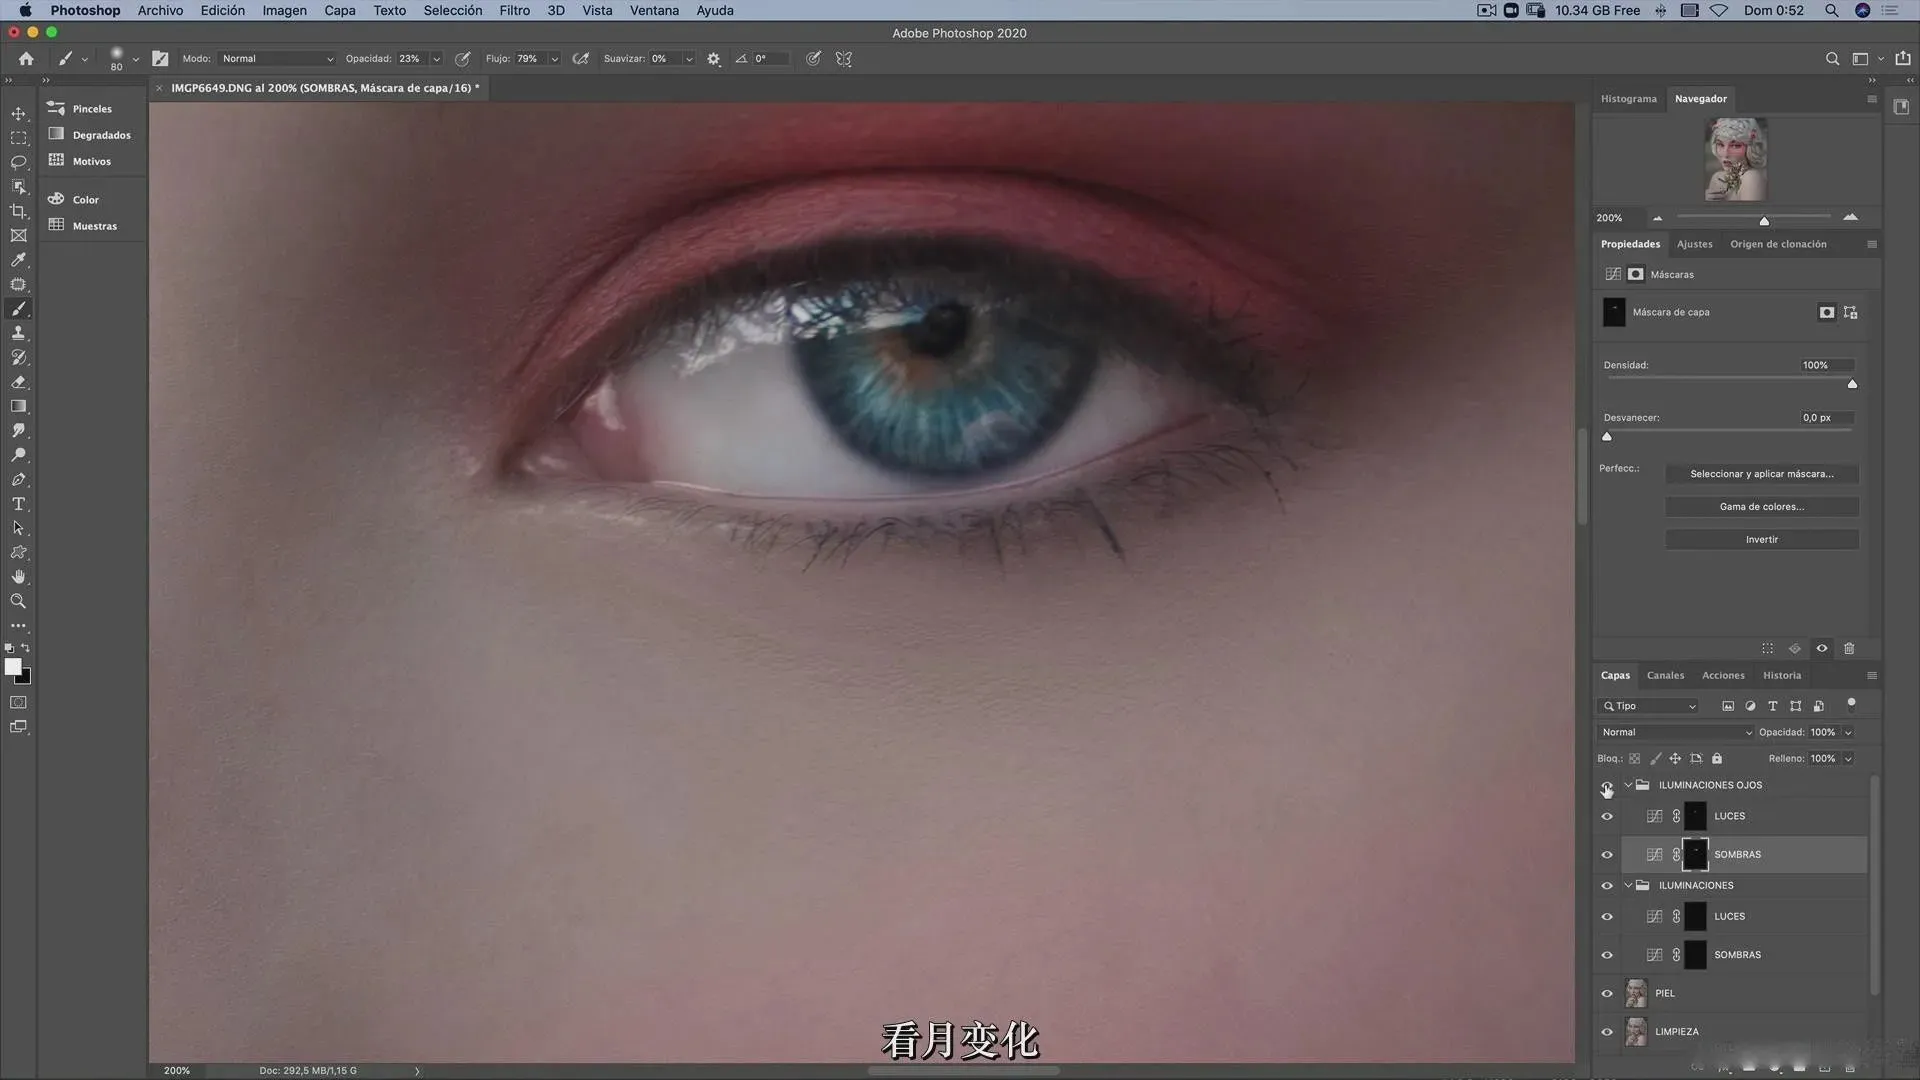The height and width of the screenshot is (1080, 1920).
Task: Click the Invertir button
Action: coord(1761,539)
